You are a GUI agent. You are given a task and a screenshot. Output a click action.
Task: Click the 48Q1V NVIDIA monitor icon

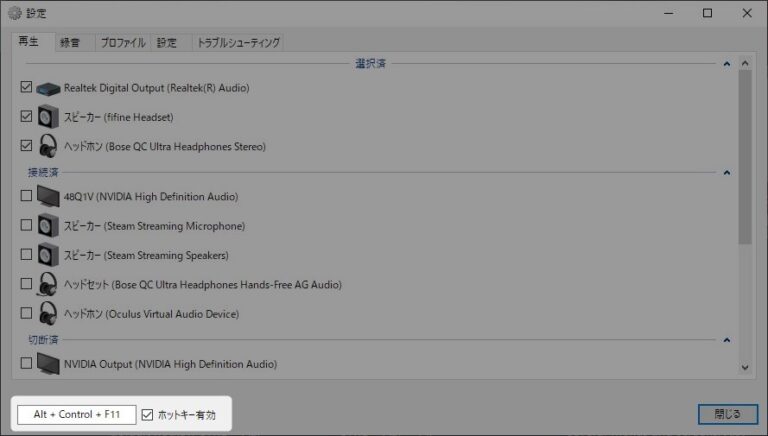49,197
